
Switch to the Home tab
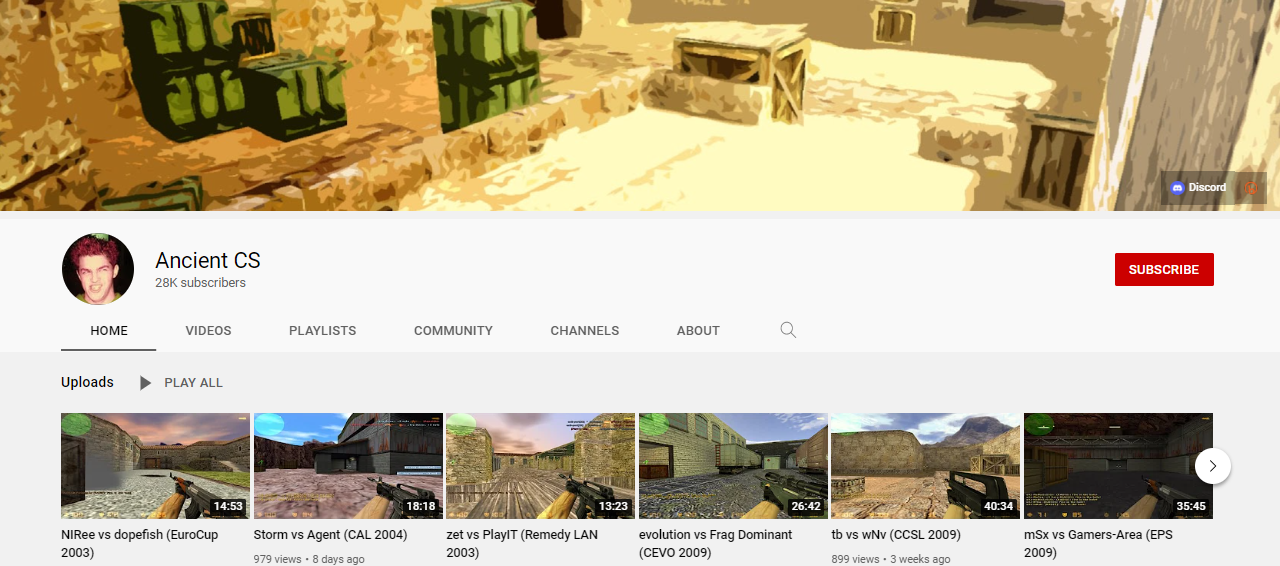point(109,330)
